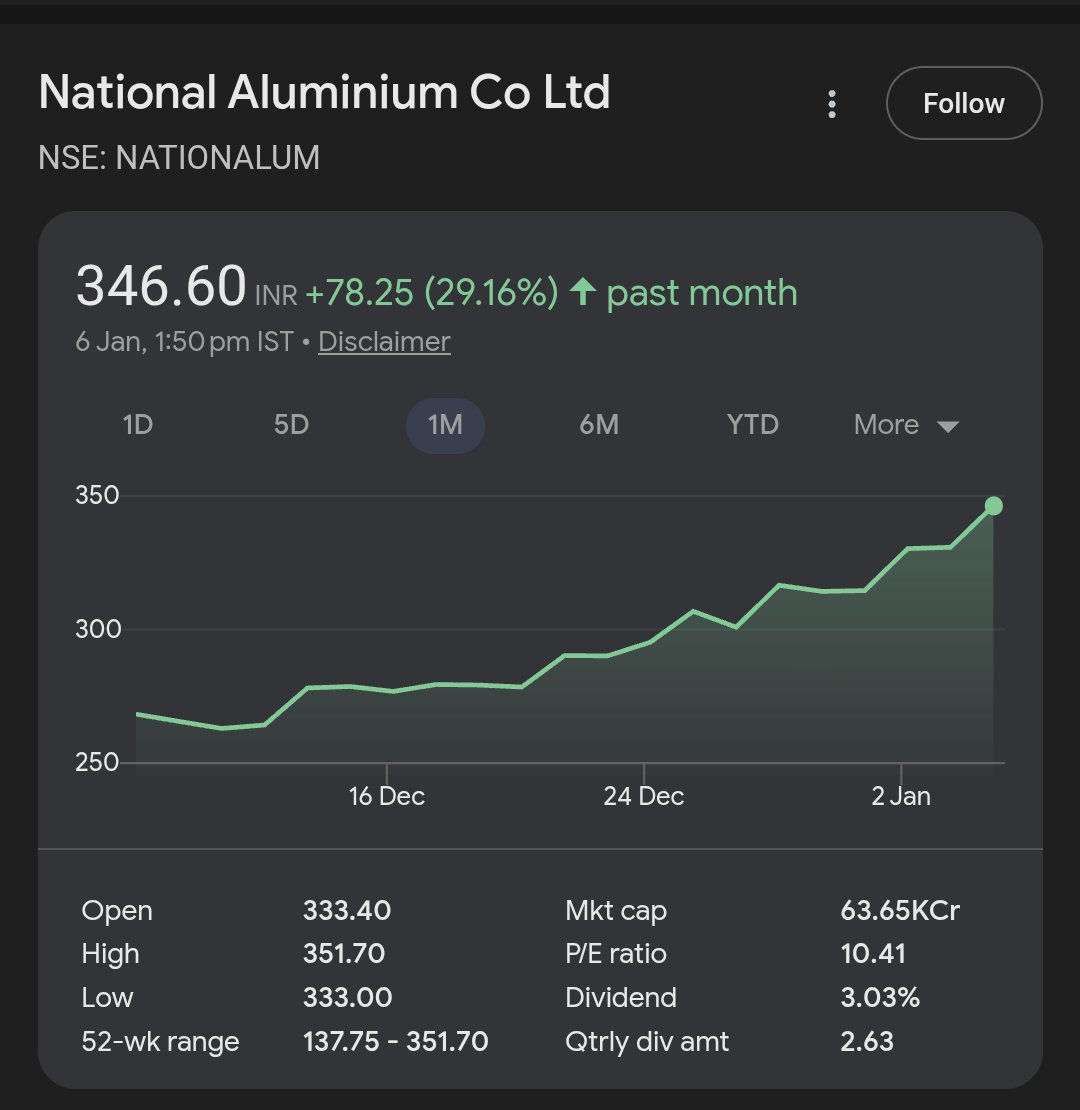
Task: Click the P/E ratio value 10.41
Action: (x=873, y=954)
